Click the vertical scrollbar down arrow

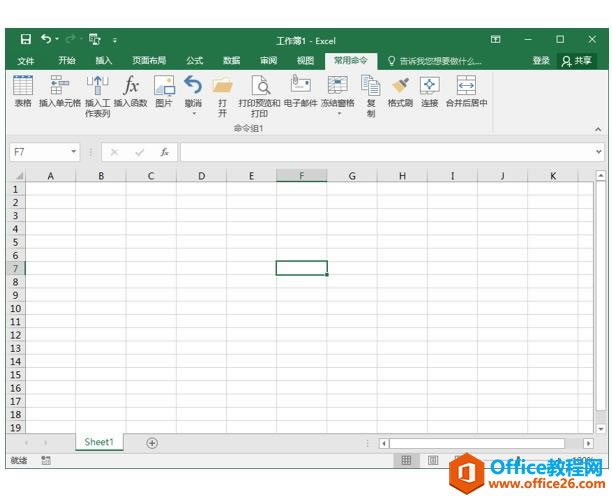[601, 428]
